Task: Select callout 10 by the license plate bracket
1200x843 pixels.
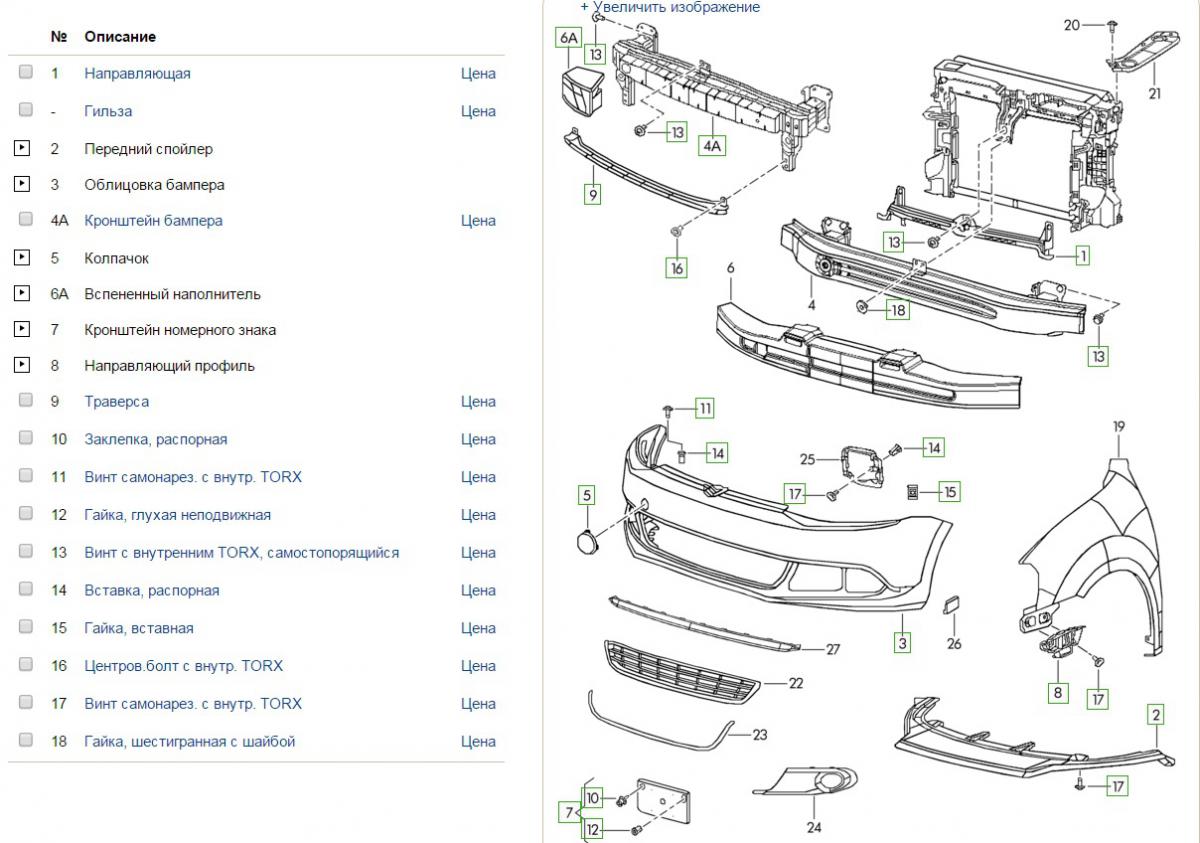Action: [x=593, y=798]
